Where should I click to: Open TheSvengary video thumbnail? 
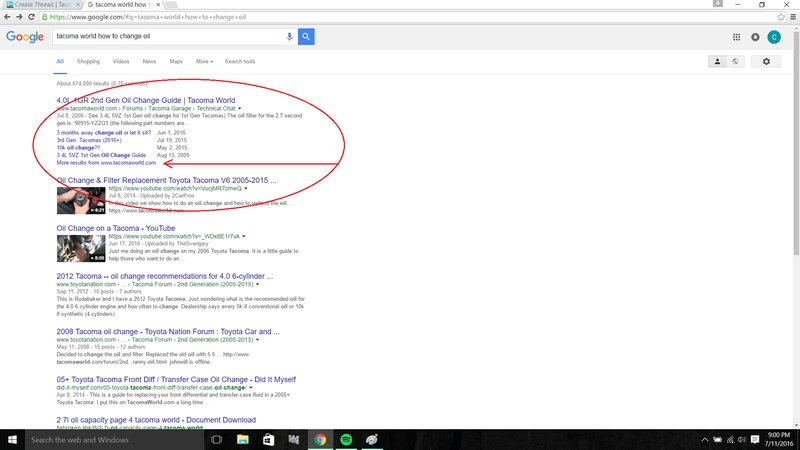81,248
